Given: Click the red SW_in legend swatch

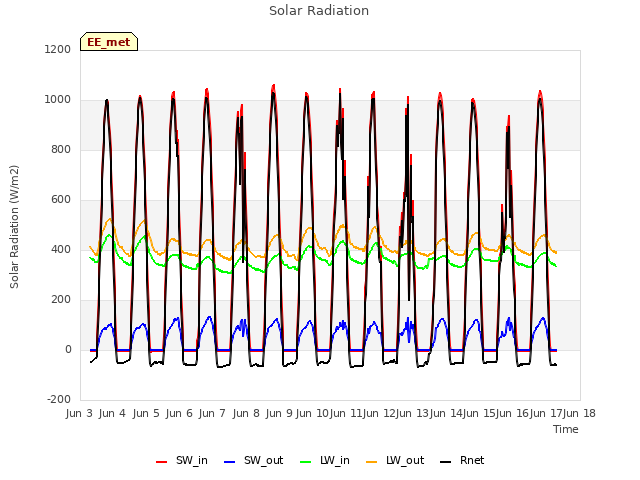Looking at the screenshot, I should (162, 462).
